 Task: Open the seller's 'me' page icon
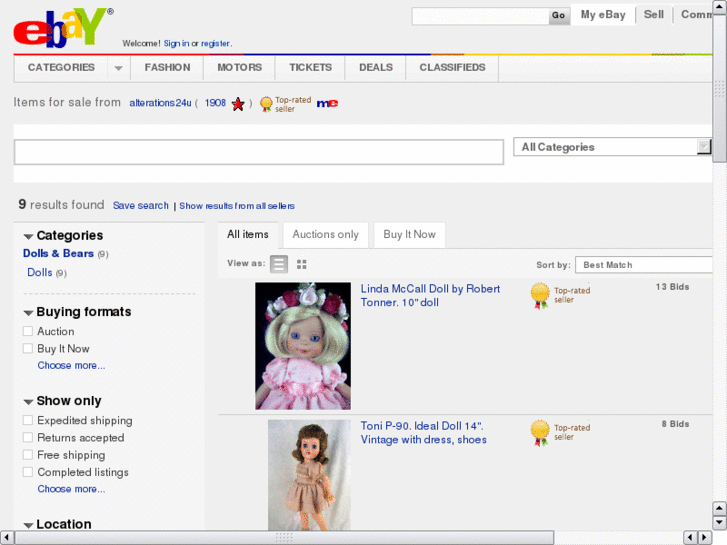click(327, 103)
